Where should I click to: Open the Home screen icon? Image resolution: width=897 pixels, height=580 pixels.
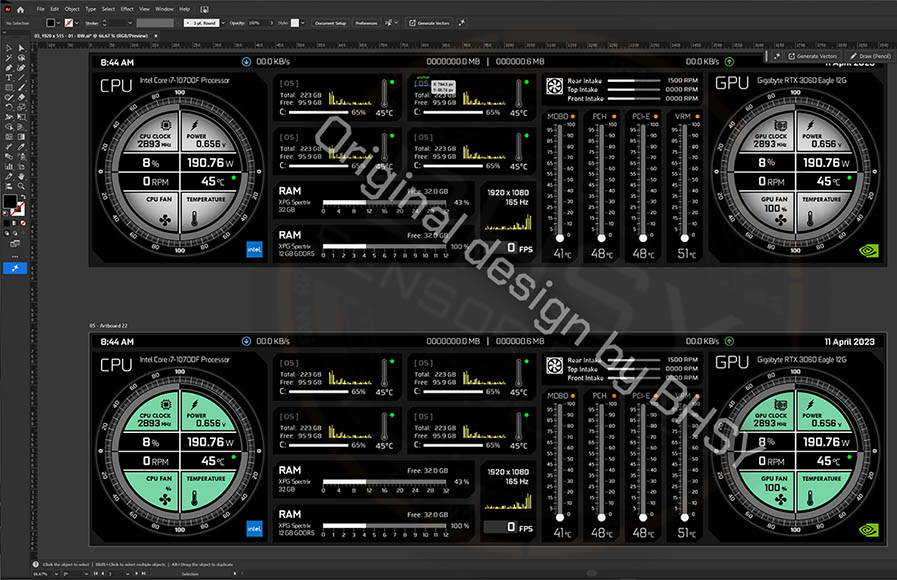[21, 10]
